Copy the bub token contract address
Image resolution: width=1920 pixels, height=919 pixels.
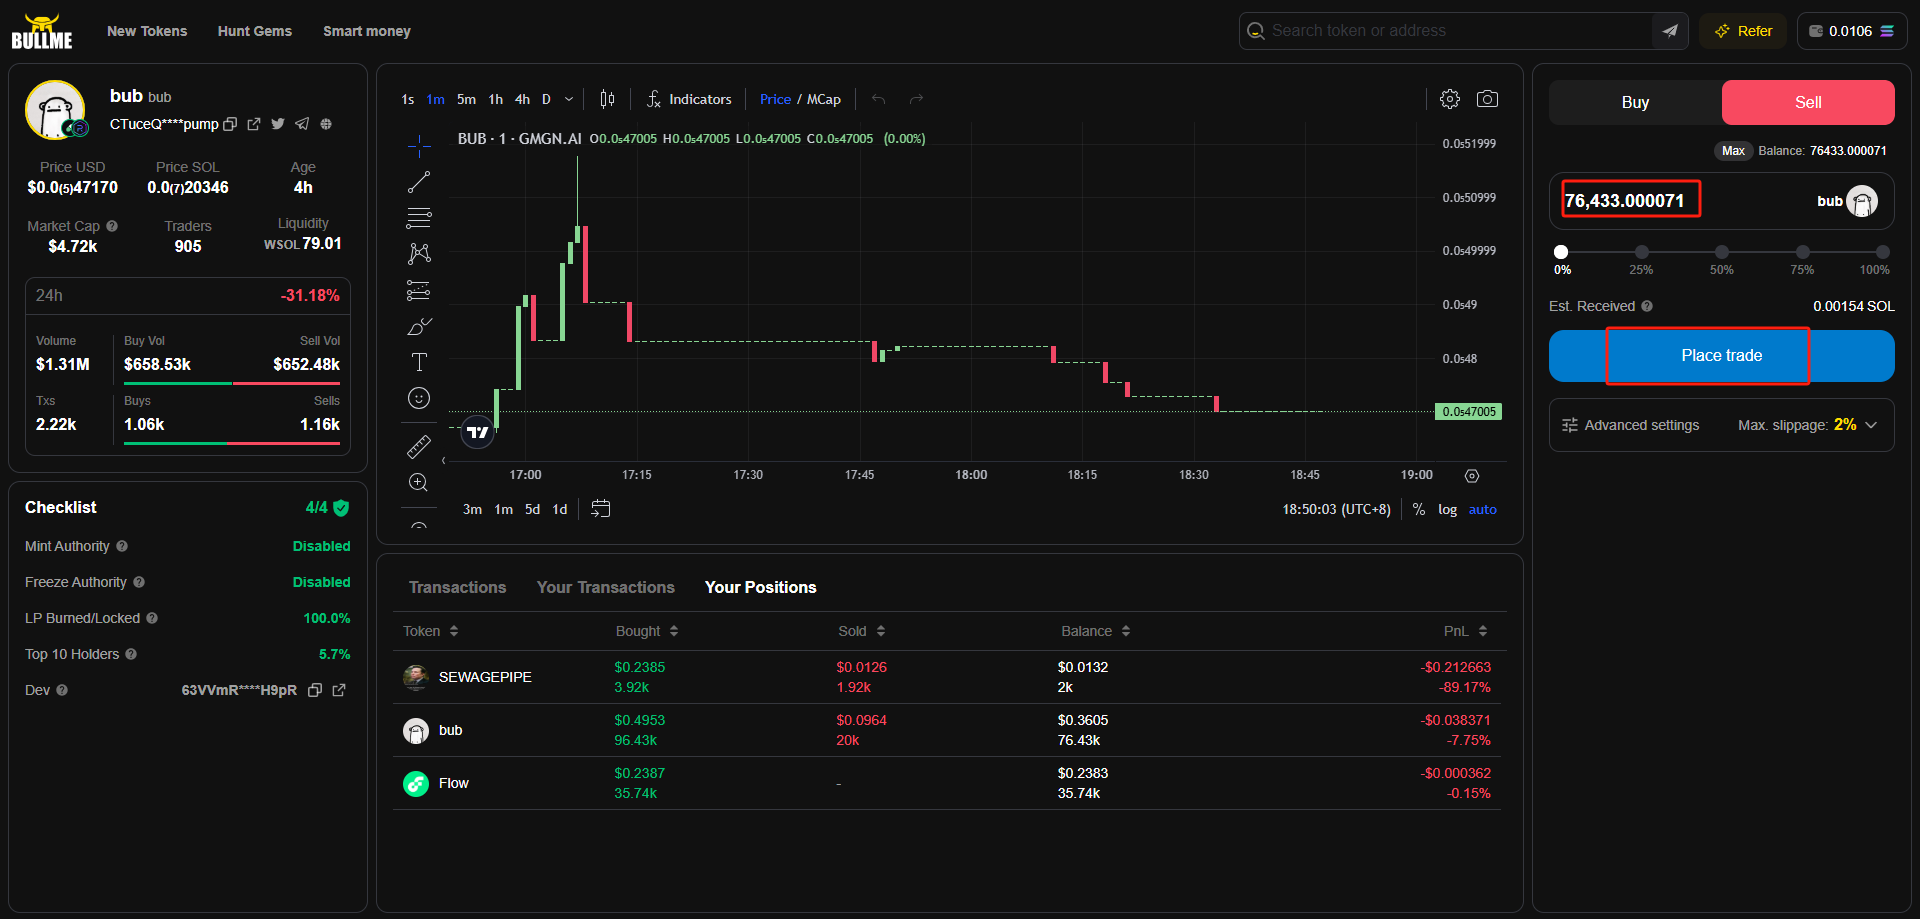click(x=231, y=124)
